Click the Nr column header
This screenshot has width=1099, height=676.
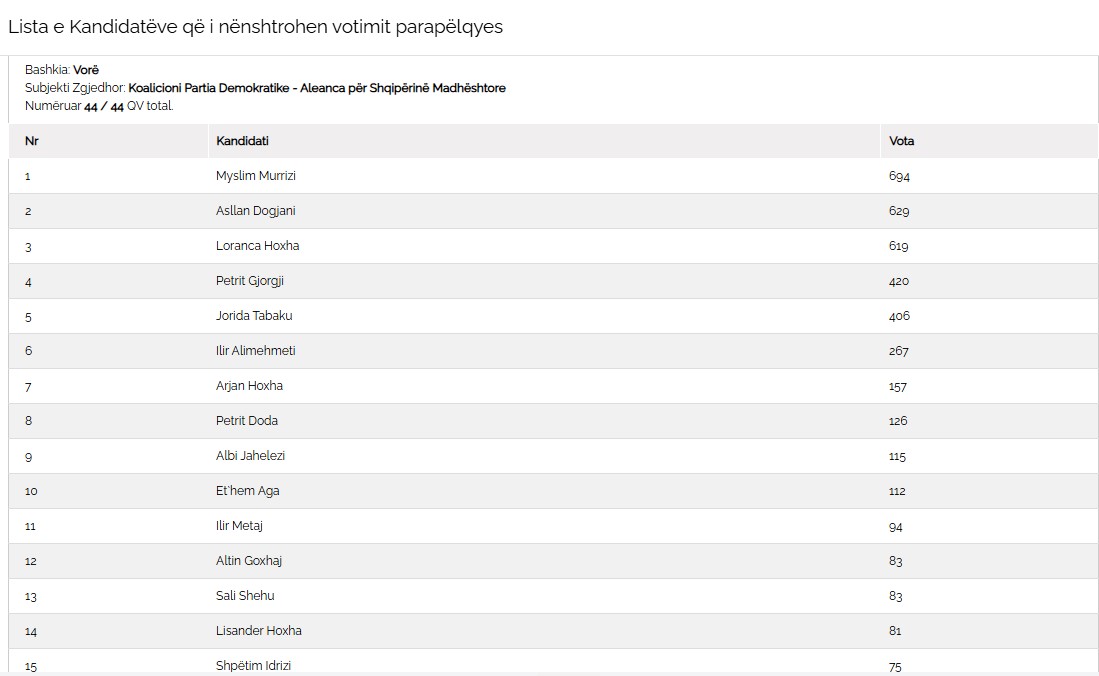point(31,141)
